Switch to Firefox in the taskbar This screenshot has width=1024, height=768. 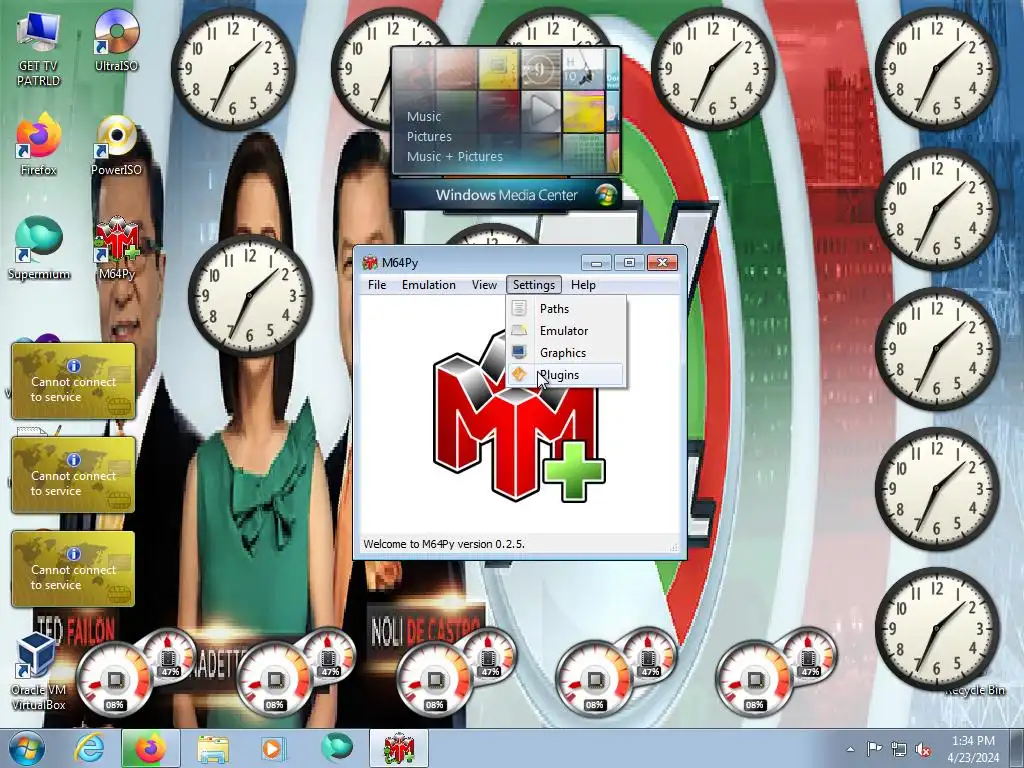tap(150, 748)
